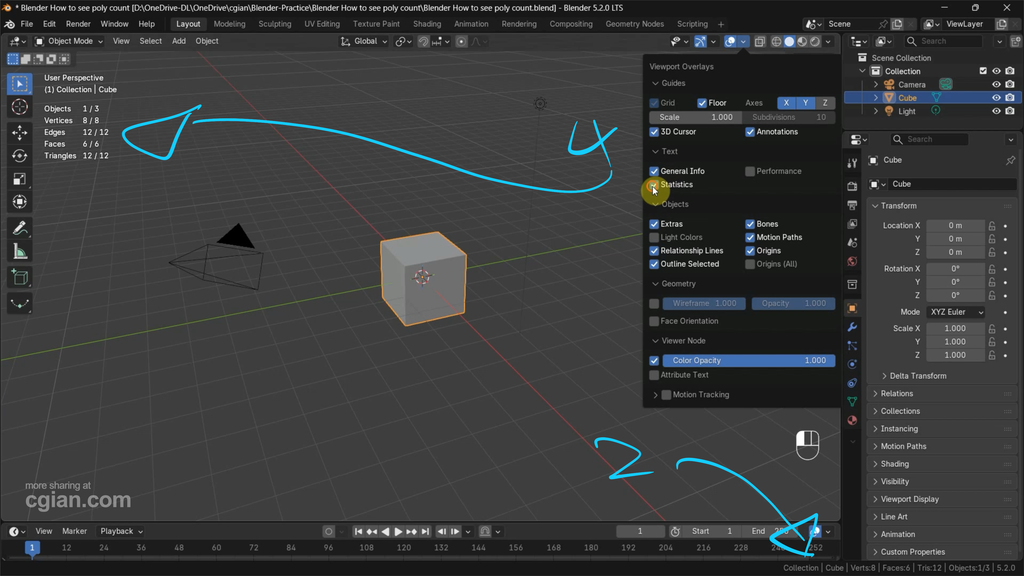This screenshot has height=576, width=1024.
Task: Click the outliner Search field
Action: point(942,41)
